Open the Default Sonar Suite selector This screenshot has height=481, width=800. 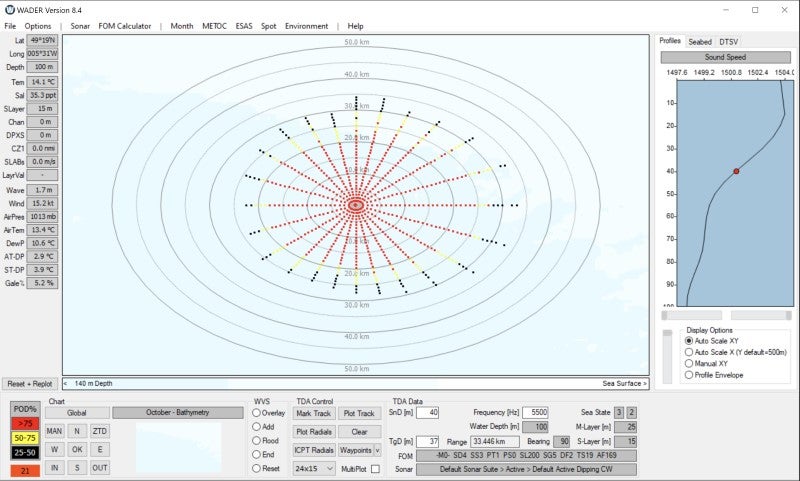coord(527,468)
